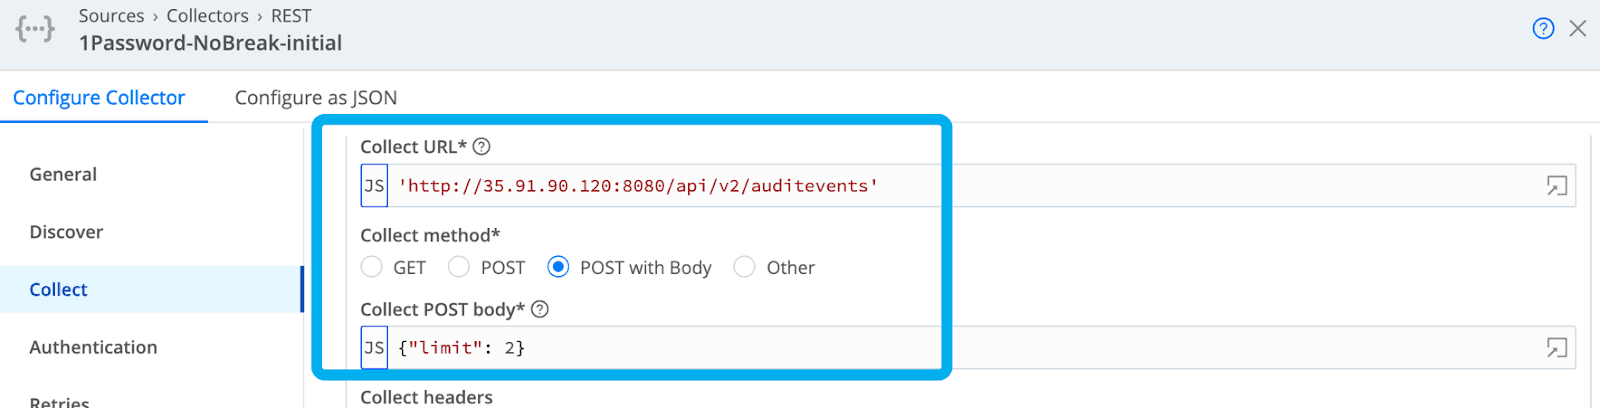1600x408 pixels.
Task: Open the Configure Collector tab
Action: tap(99, 98)
